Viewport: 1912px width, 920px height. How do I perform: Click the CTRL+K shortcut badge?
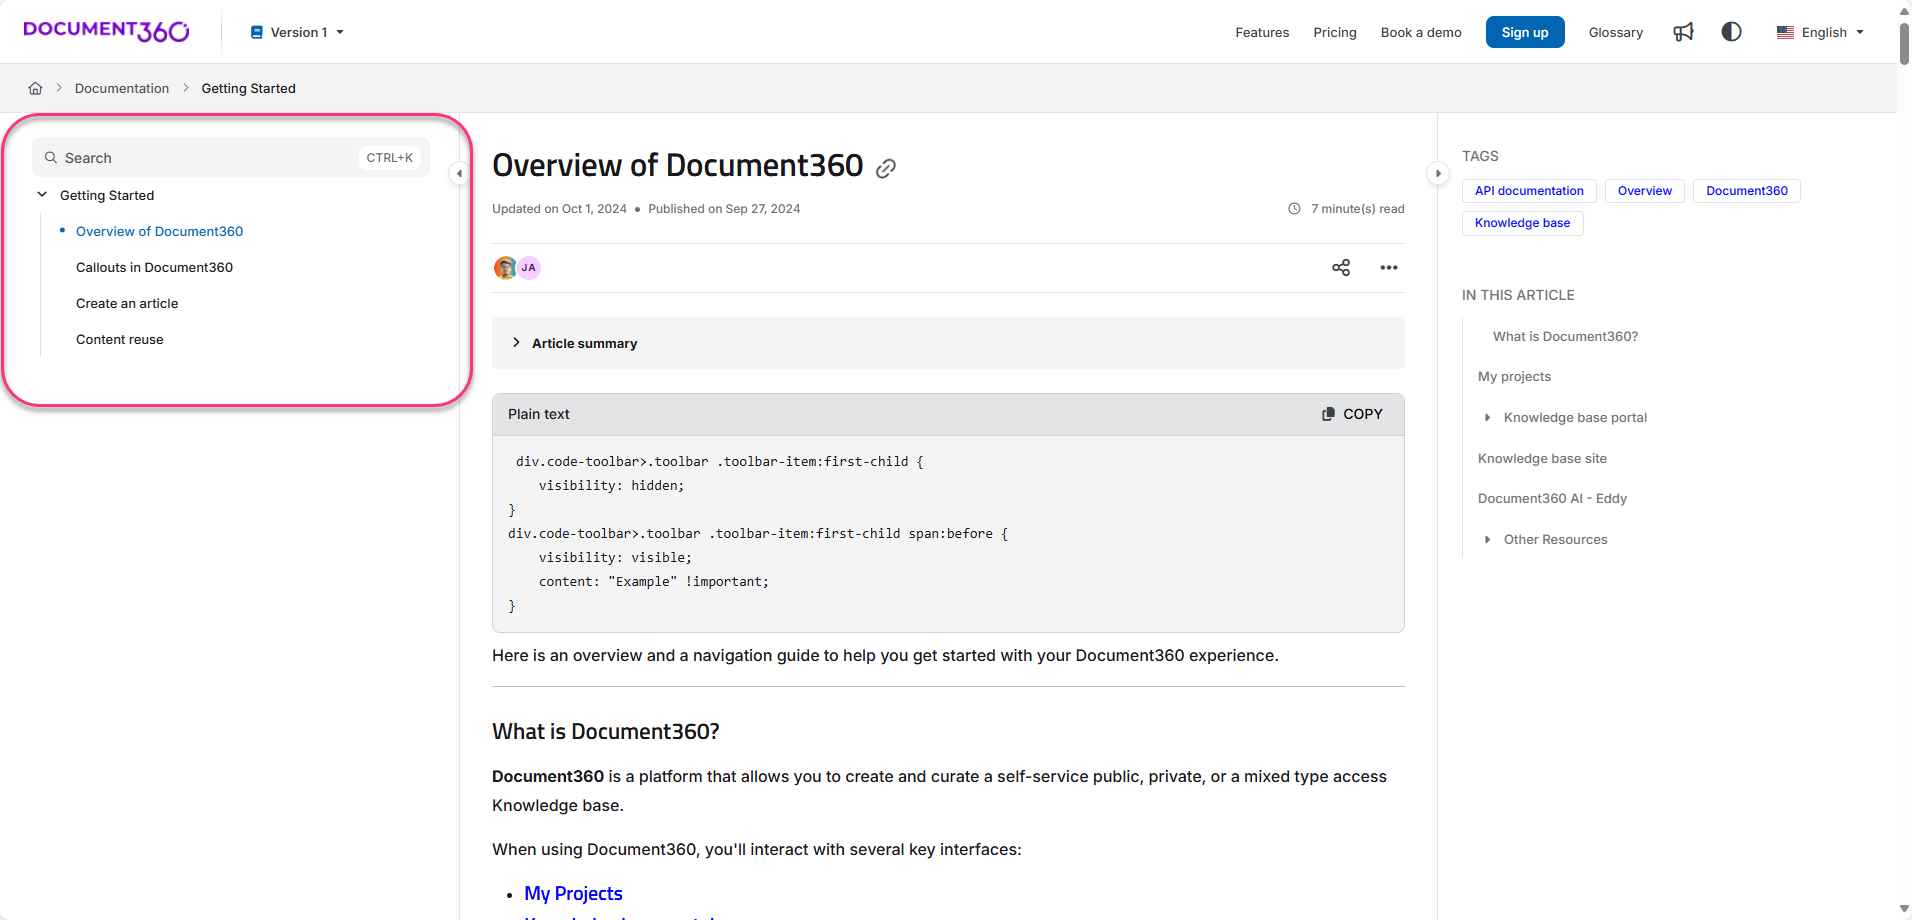(x=390, y=157)
